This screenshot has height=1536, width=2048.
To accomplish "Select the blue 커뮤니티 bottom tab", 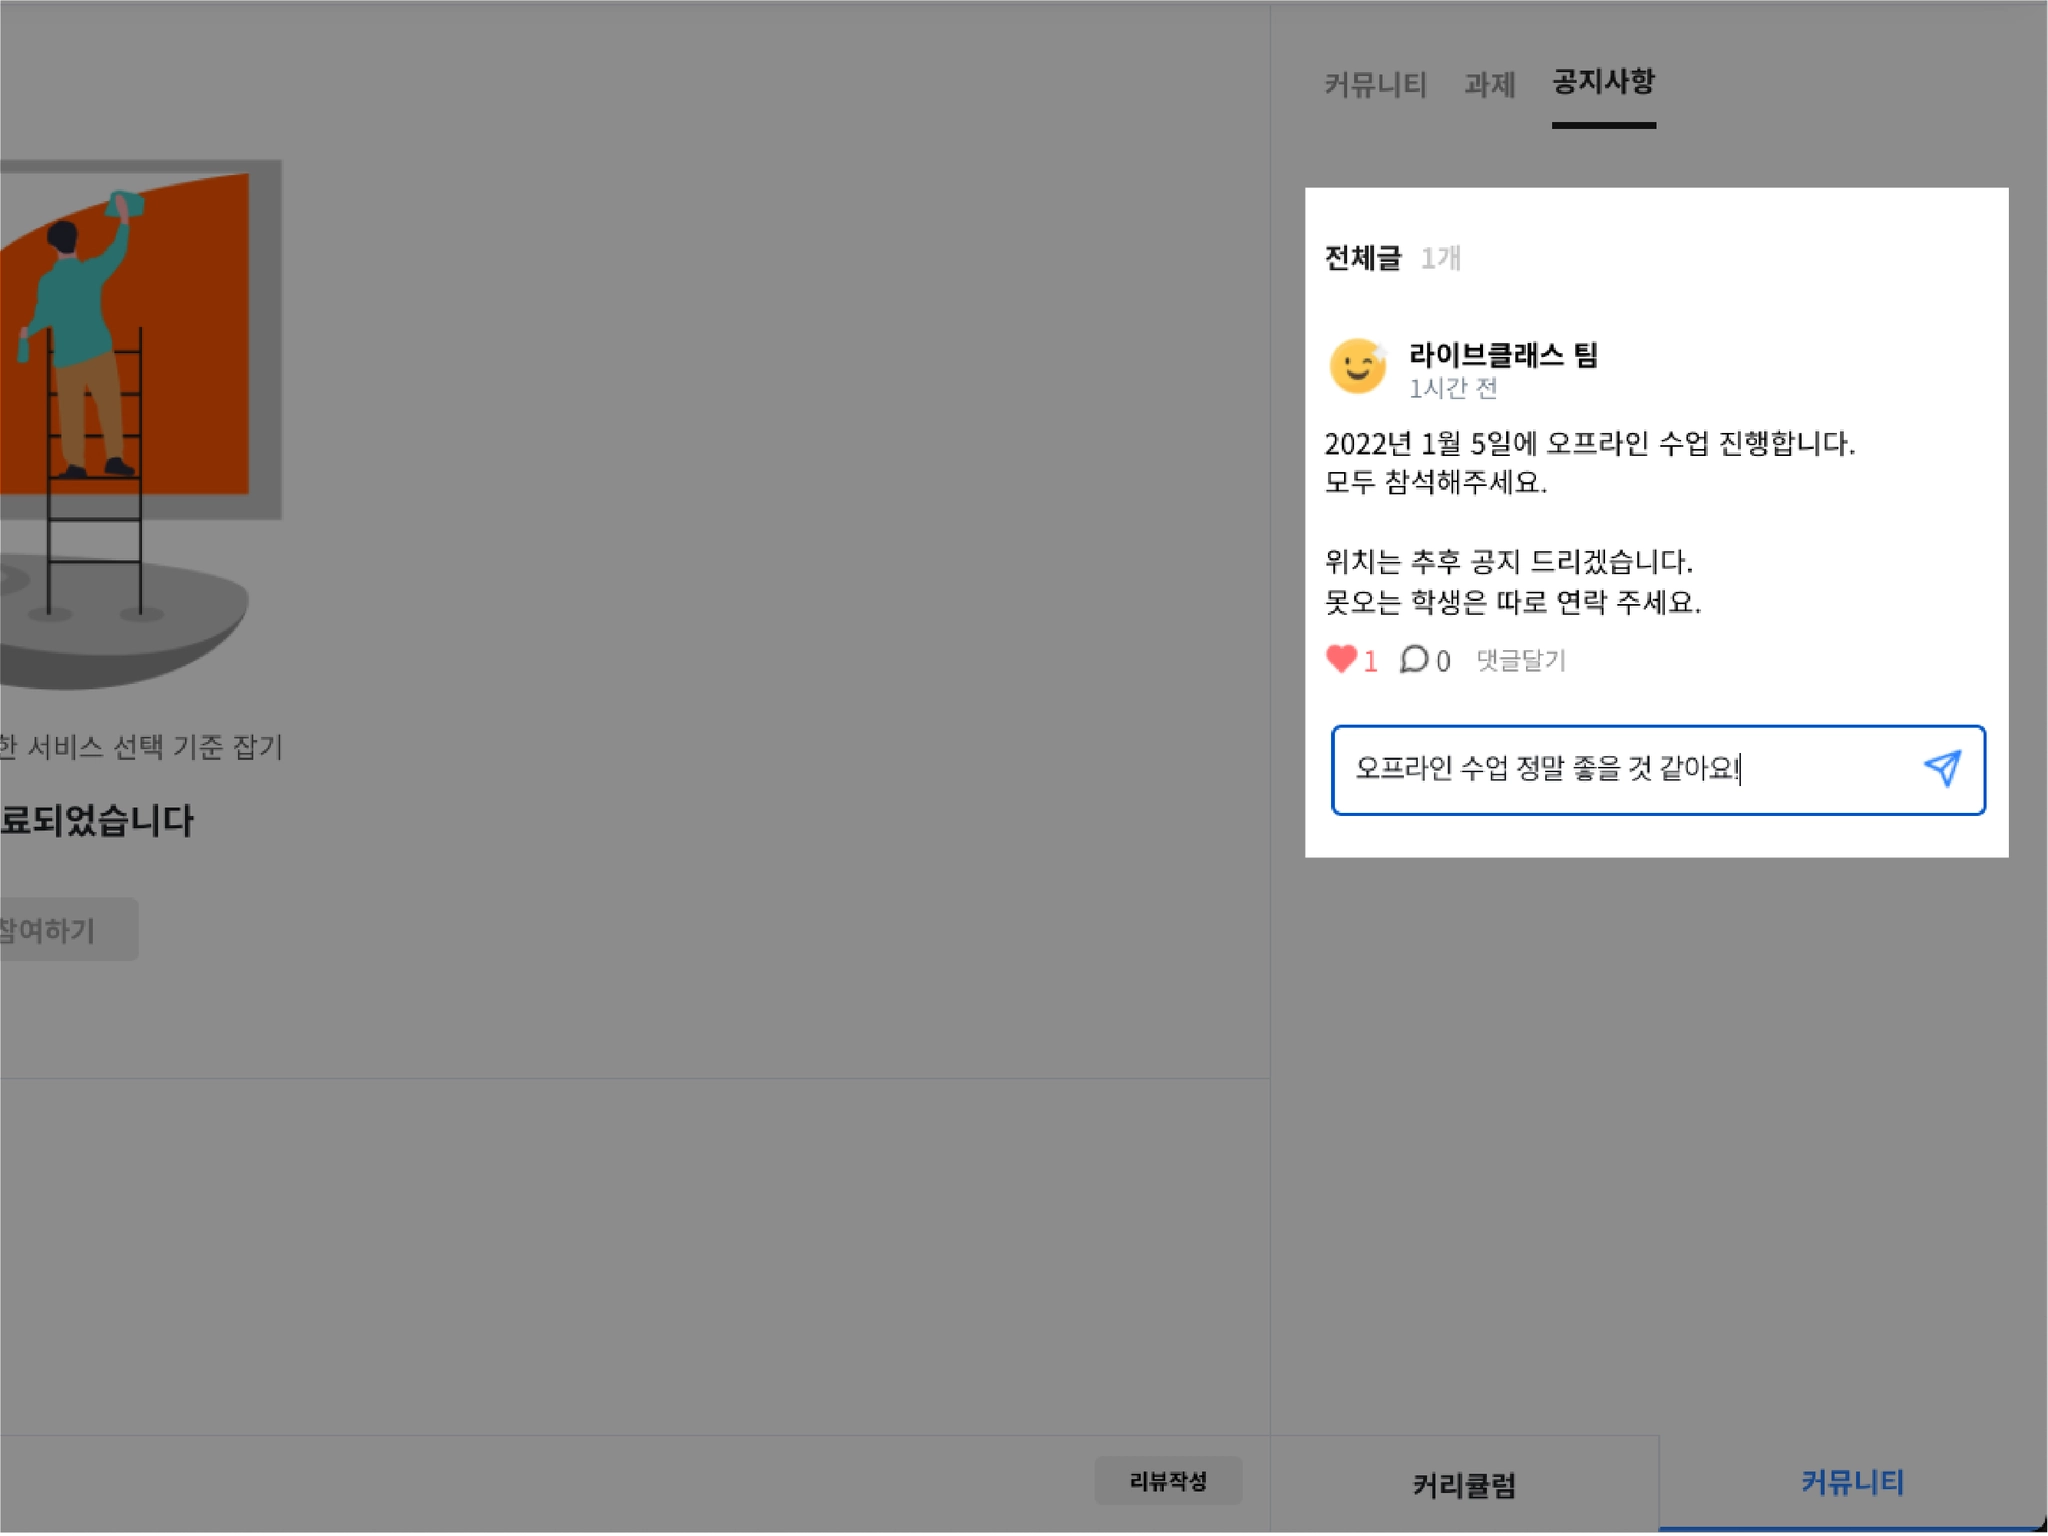I will (1852, 1482).
